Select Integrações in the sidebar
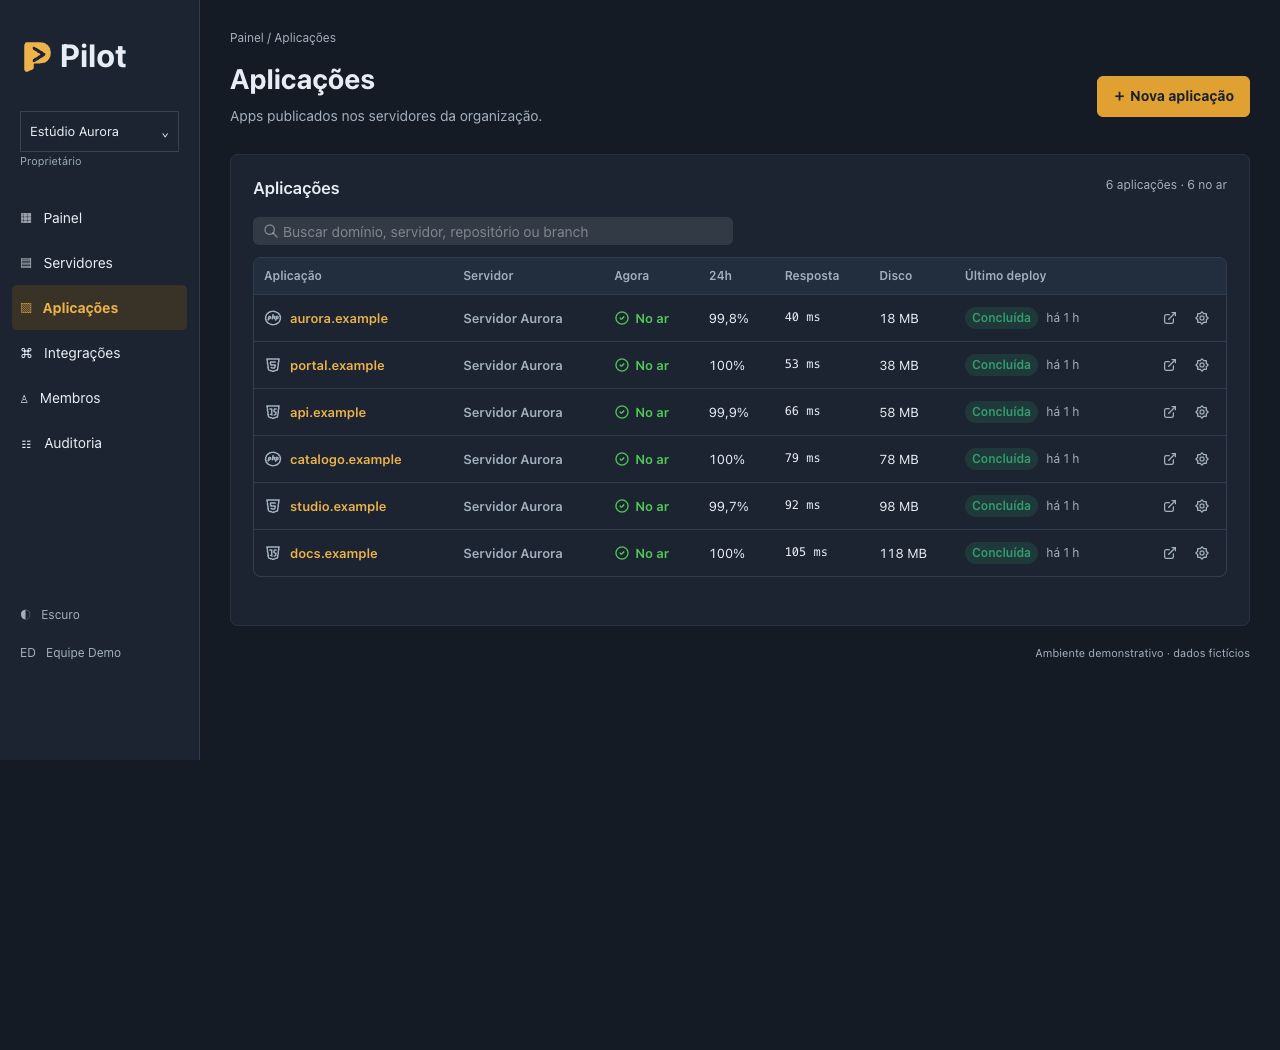 coord(99,353)
